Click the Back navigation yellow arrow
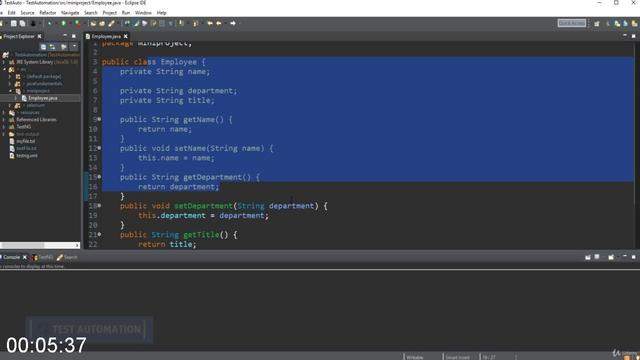The image size is (640, 360). [x=219, y=24]
